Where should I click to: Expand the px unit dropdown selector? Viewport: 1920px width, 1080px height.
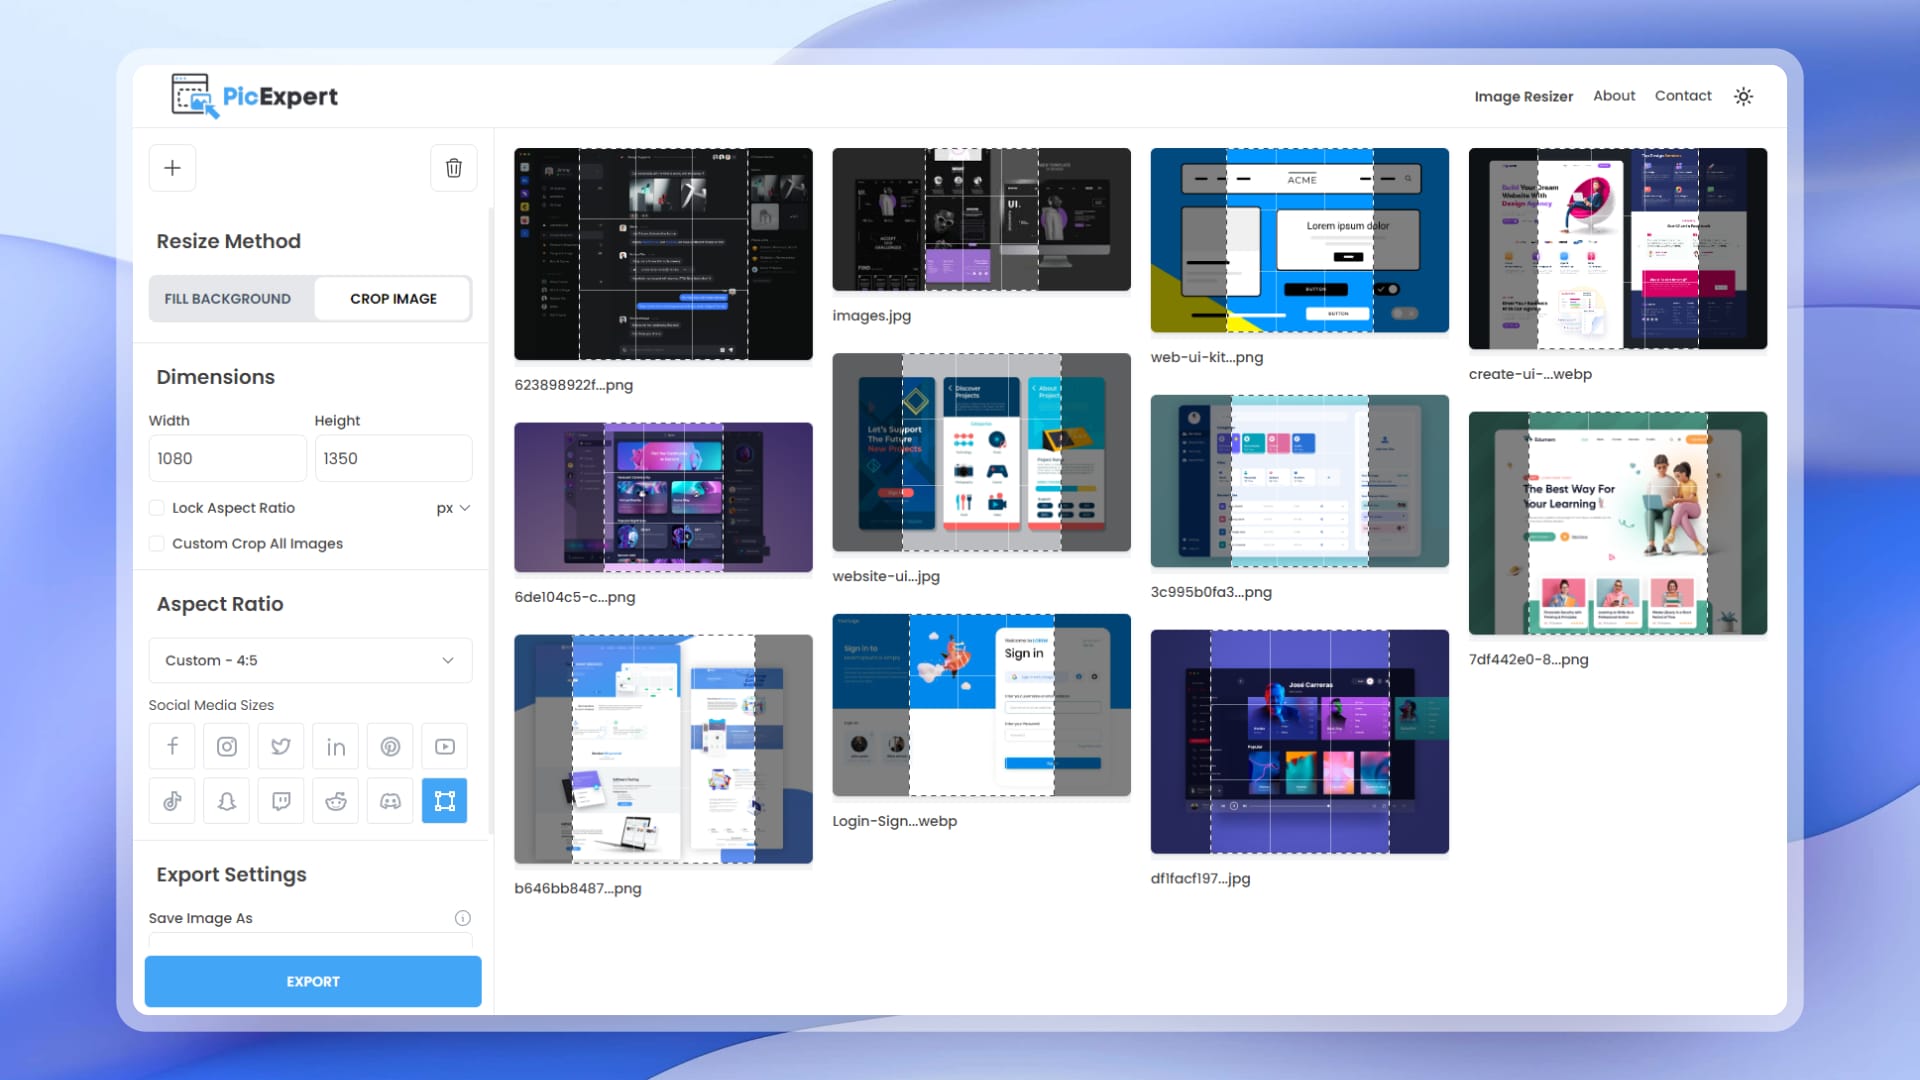pyautogui.click(x=455, y=508)
